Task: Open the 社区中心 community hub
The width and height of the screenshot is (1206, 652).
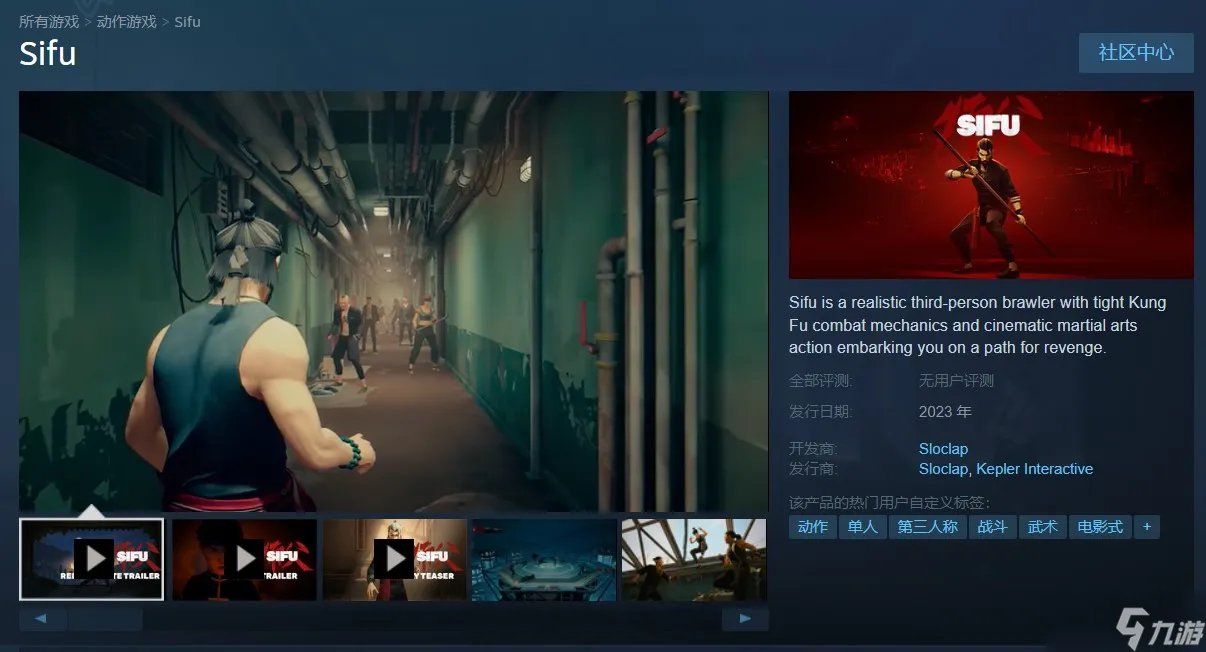Action: (x=1136, y=53)
